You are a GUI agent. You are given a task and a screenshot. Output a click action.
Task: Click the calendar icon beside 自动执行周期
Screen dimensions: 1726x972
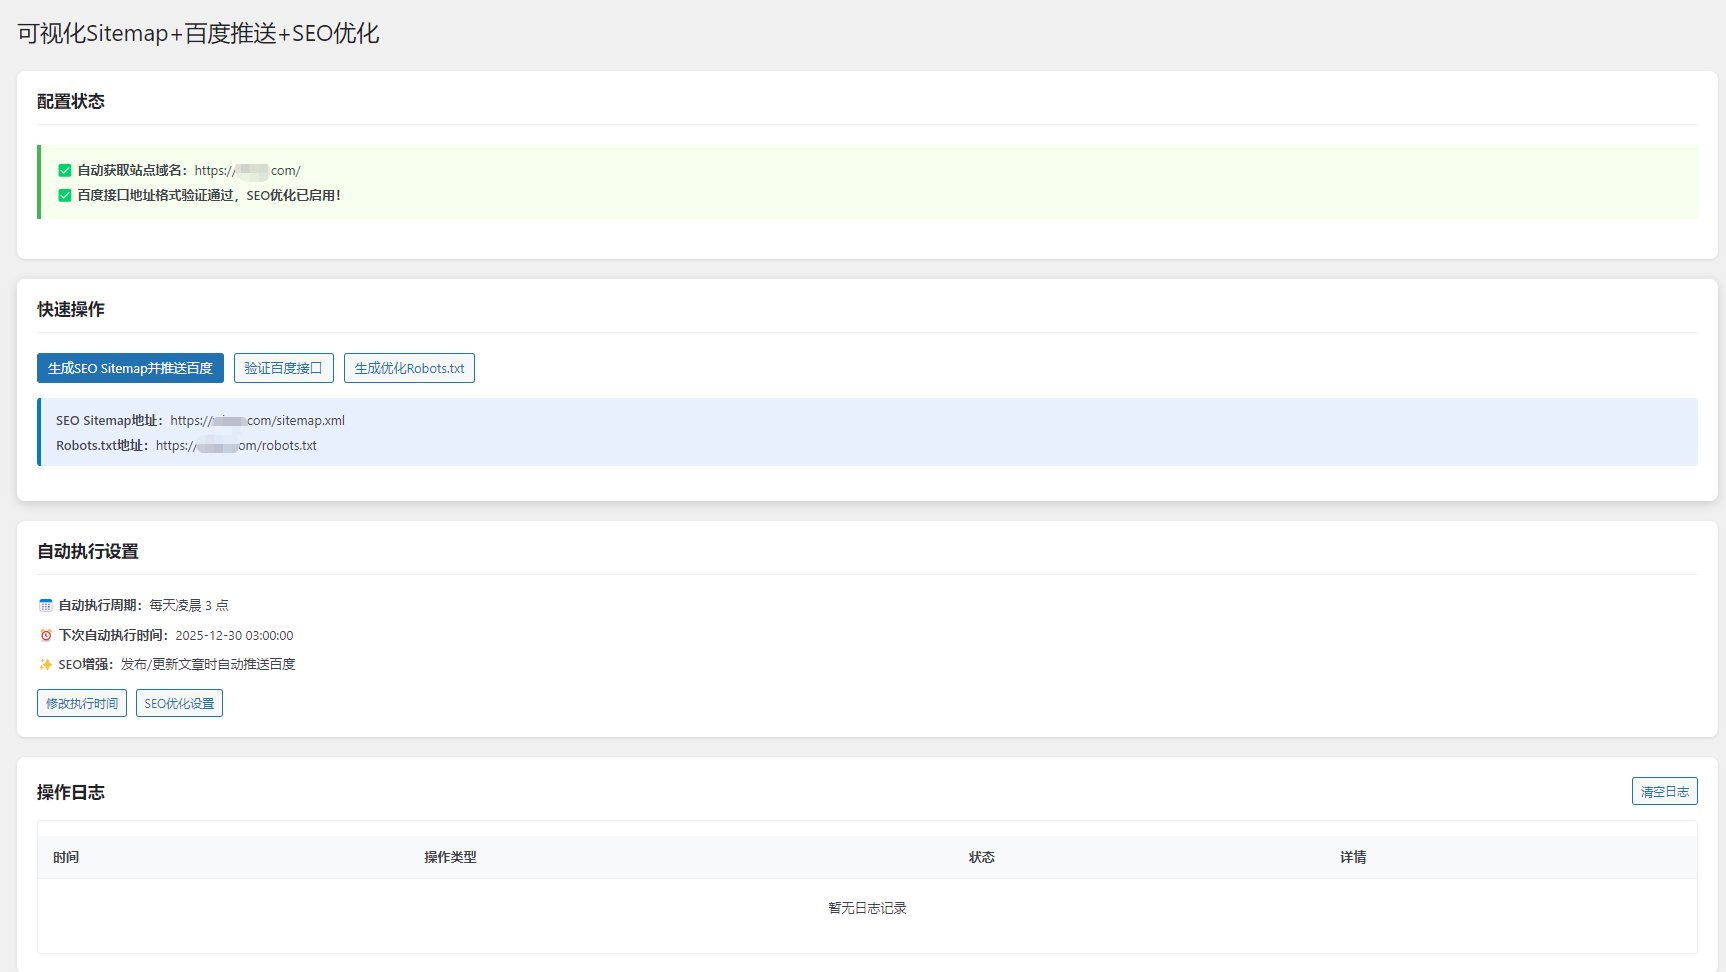[44, 604]
